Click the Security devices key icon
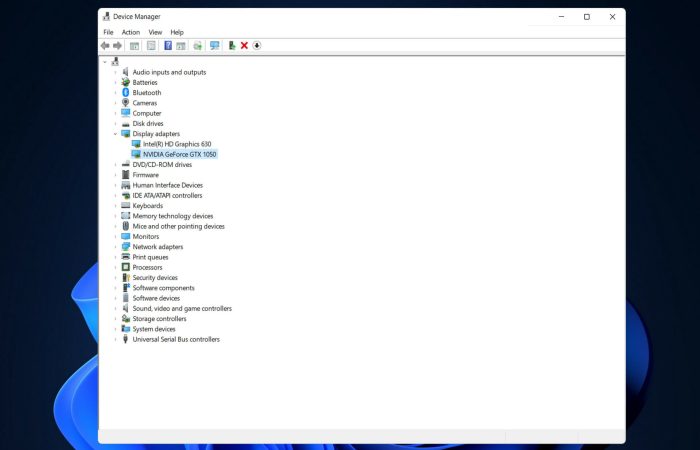 point(125,277)
